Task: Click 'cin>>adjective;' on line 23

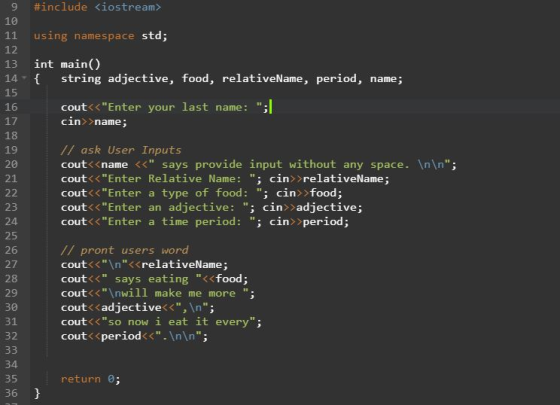Action: (x=312, y=207)
